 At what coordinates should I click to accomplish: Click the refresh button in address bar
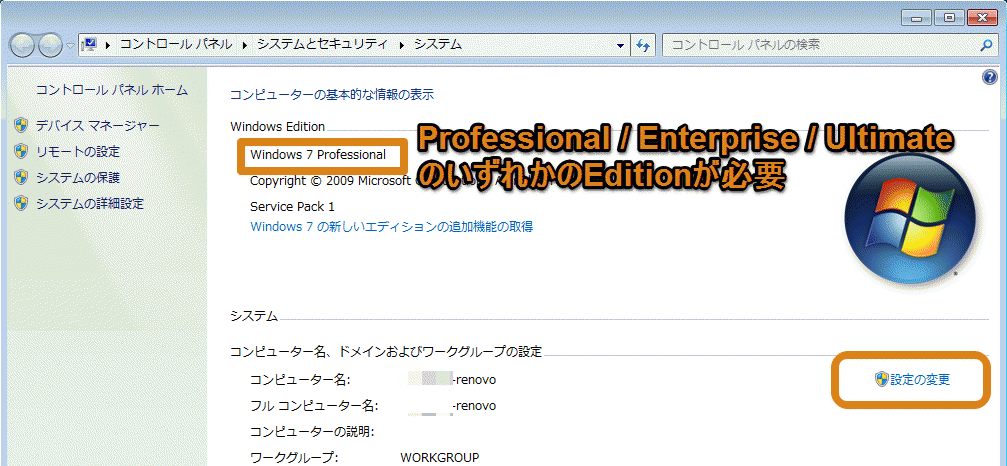tap(643, 45)
